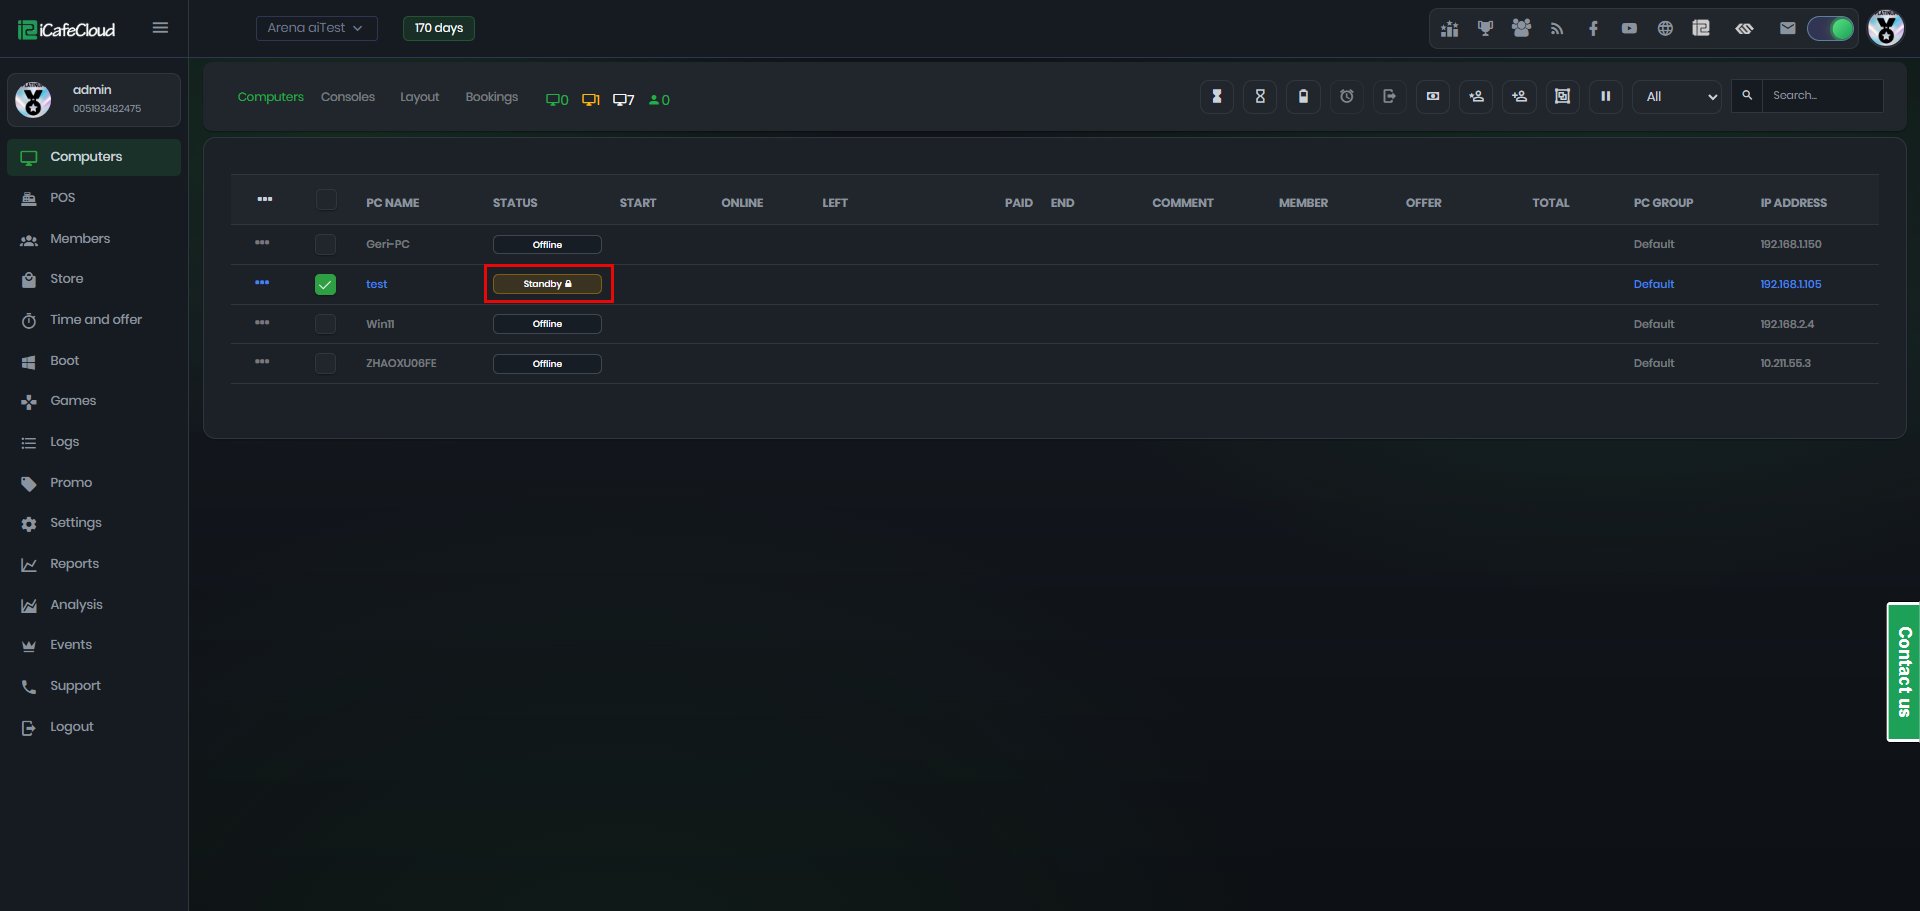Click the YouTube icon in top bar

pos(1629,29)
